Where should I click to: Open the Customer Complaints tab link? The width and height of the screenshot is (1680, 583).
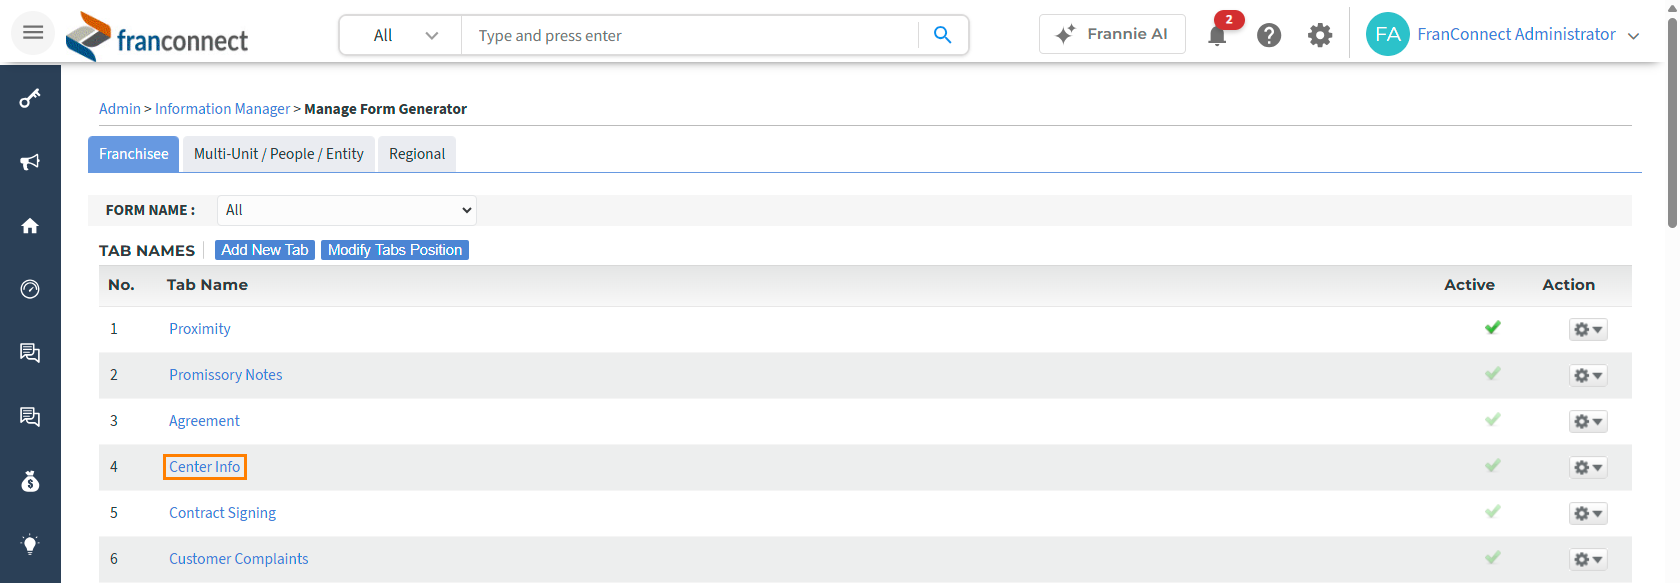(x=239, y=559)
